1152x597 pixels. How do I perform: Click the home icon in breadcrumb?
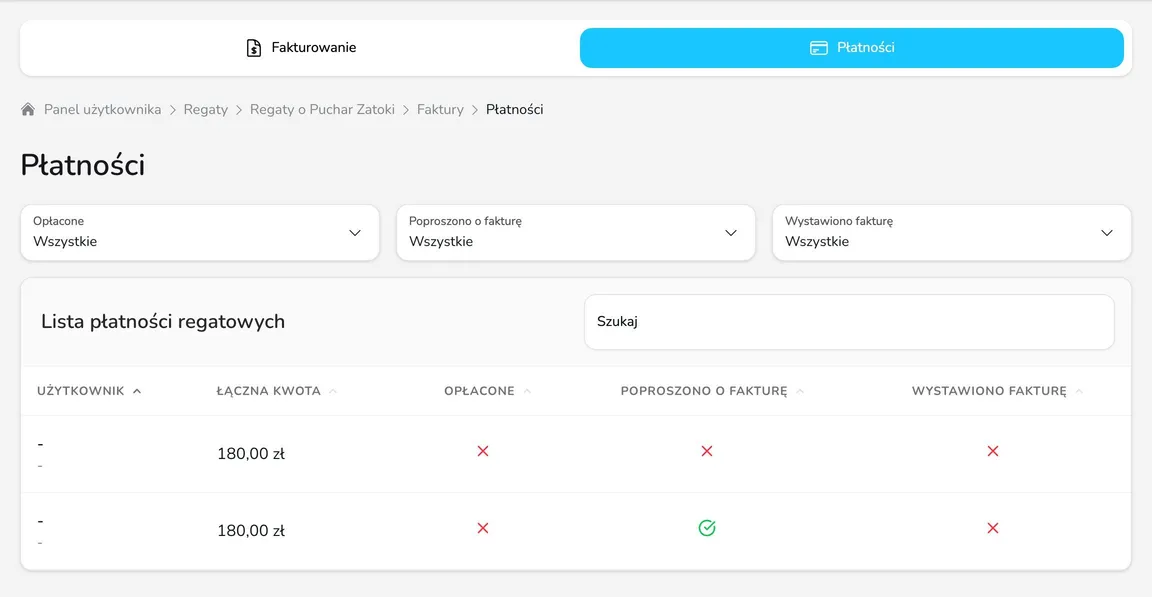28,109
